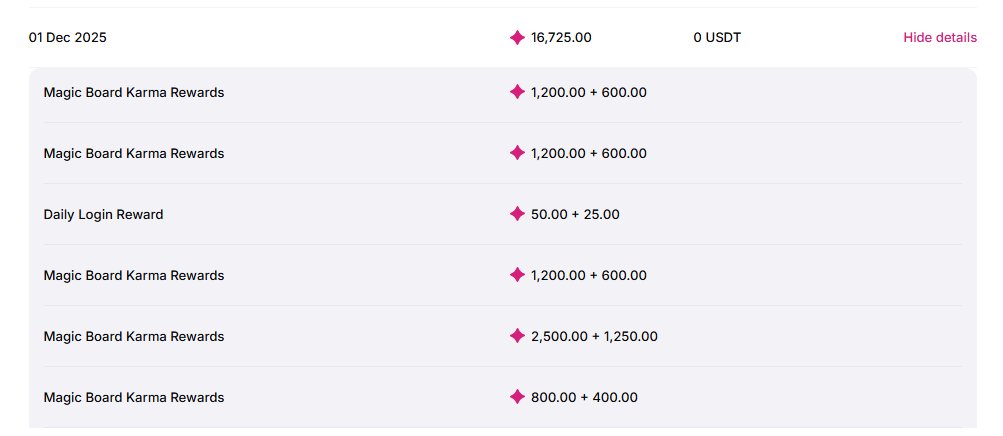
Task: Click the first Magic Board Karma Rewards label
Action: point(134,92)
